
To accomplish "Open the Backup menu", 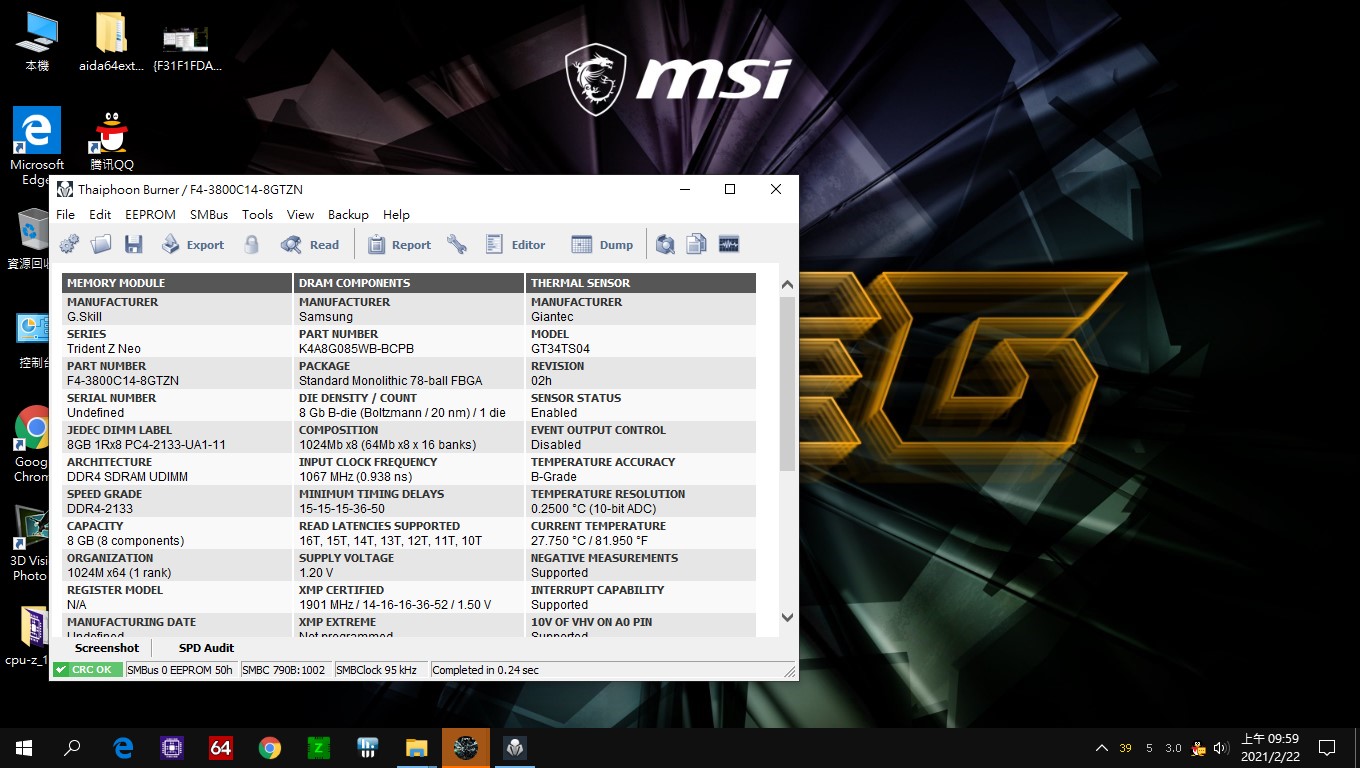I will tap(348, 214).
